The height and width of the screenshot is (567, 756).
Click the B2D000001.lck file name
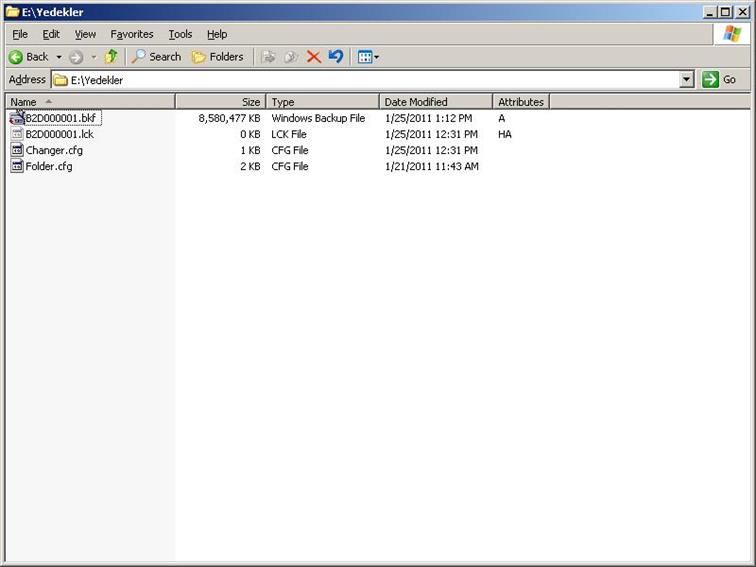point(60,134)
